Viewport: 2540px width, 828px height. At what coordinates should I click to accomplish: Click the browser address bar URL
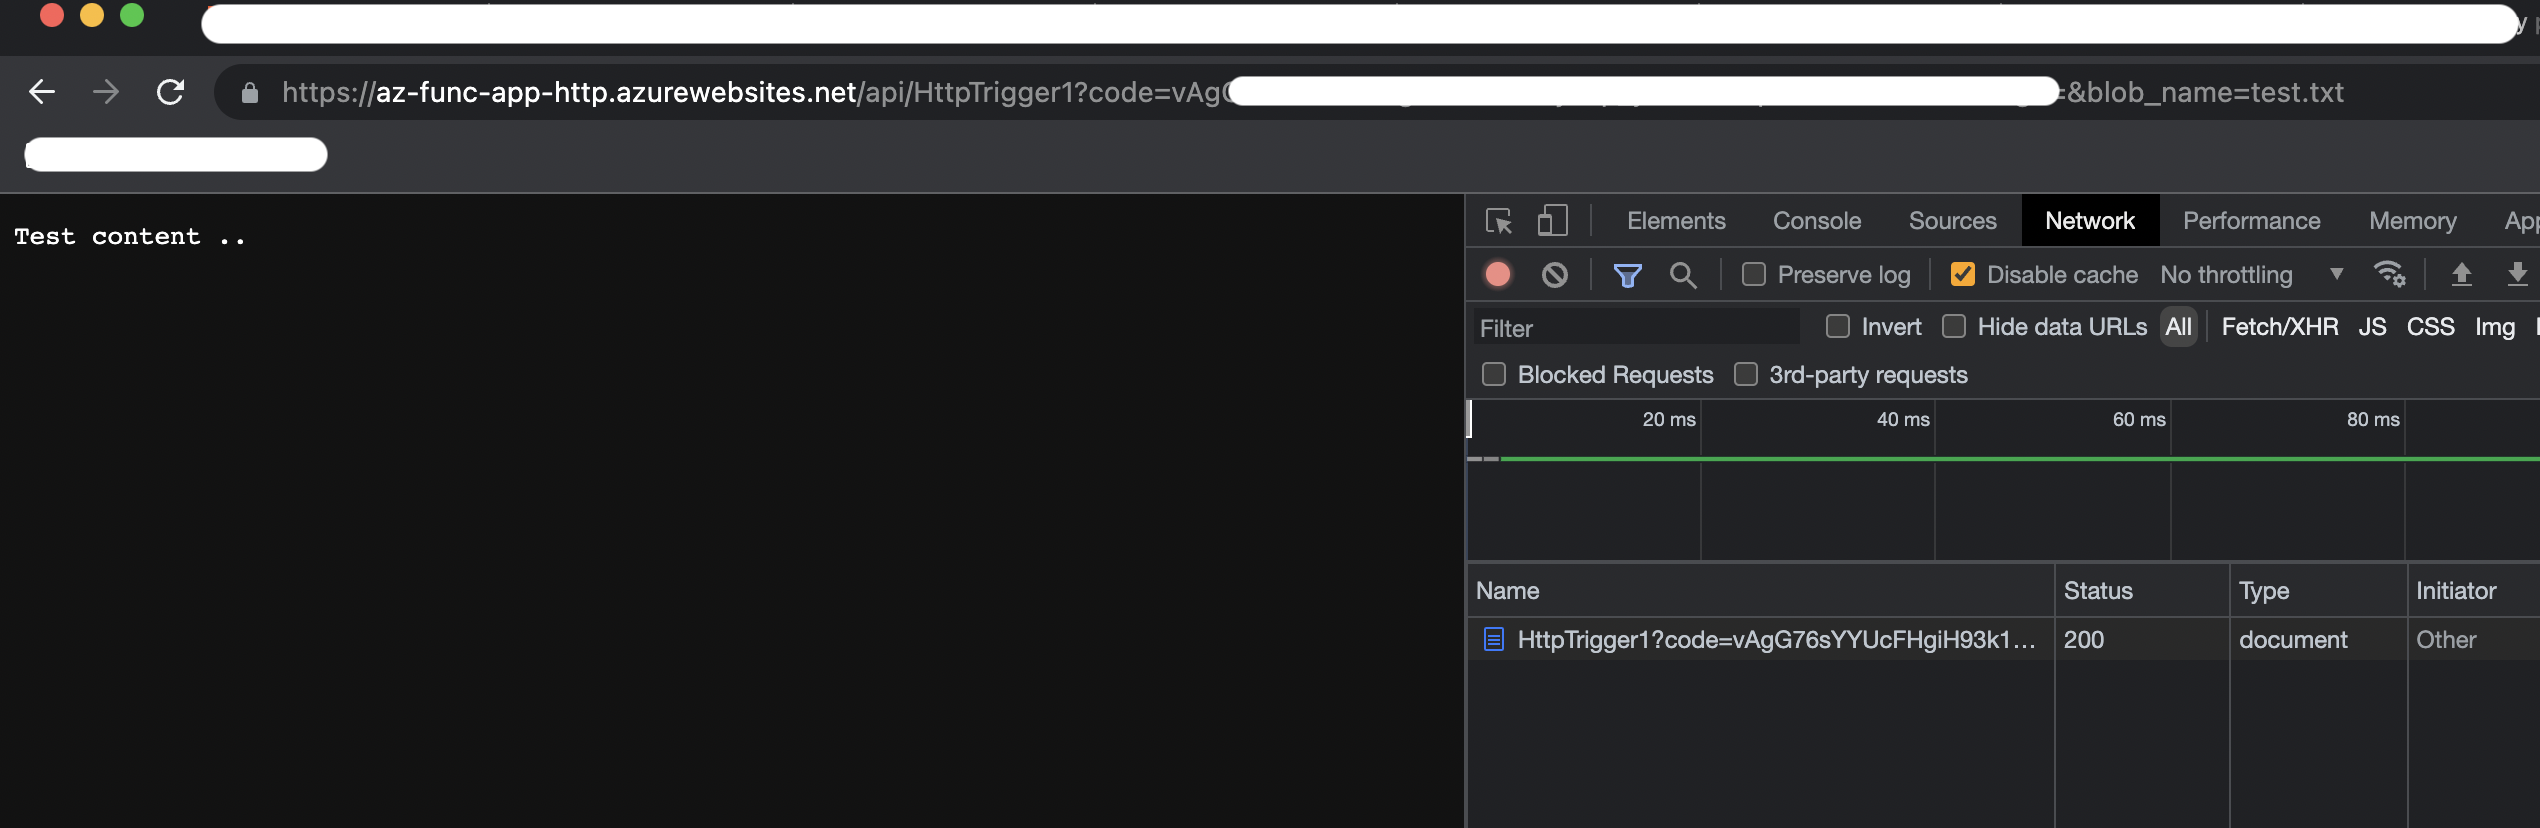click(x=1312, y=93)
